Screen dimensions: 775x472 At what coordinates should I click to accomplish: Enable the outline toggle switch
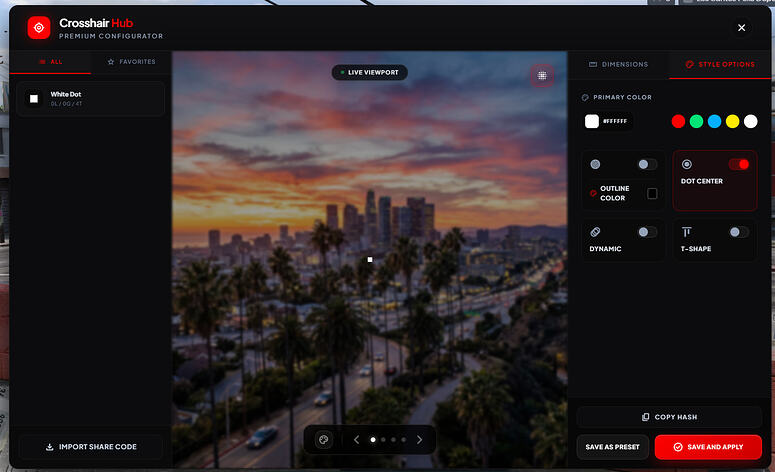tap(647, 164)
